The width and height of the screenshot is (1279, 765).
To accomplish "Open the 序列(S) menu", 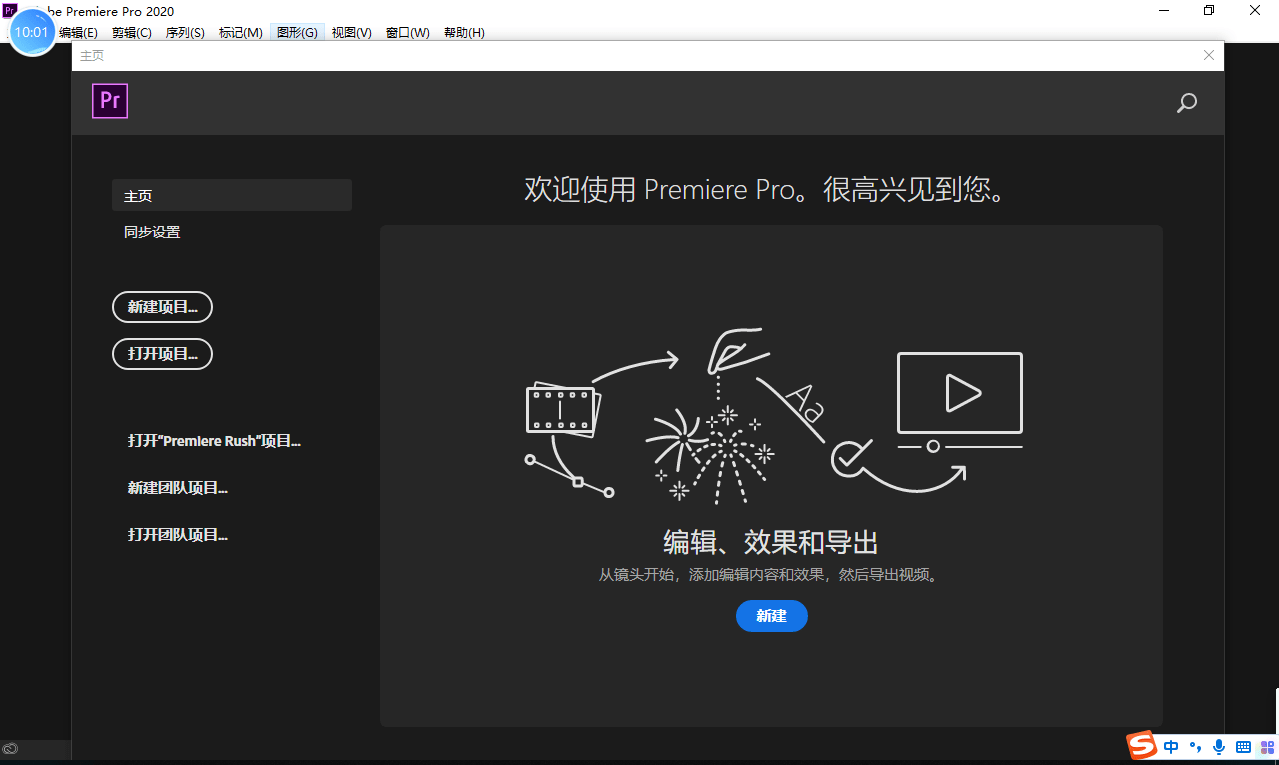I will [185, 32].
